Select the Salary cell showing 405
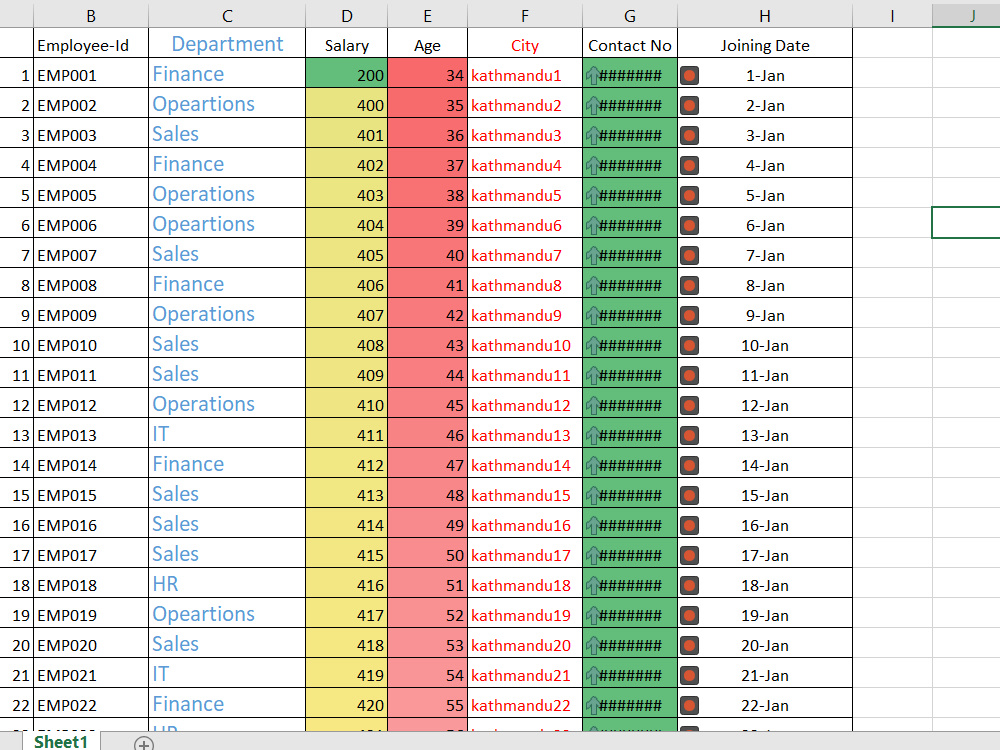The image size is (1000, 750). 346,255
